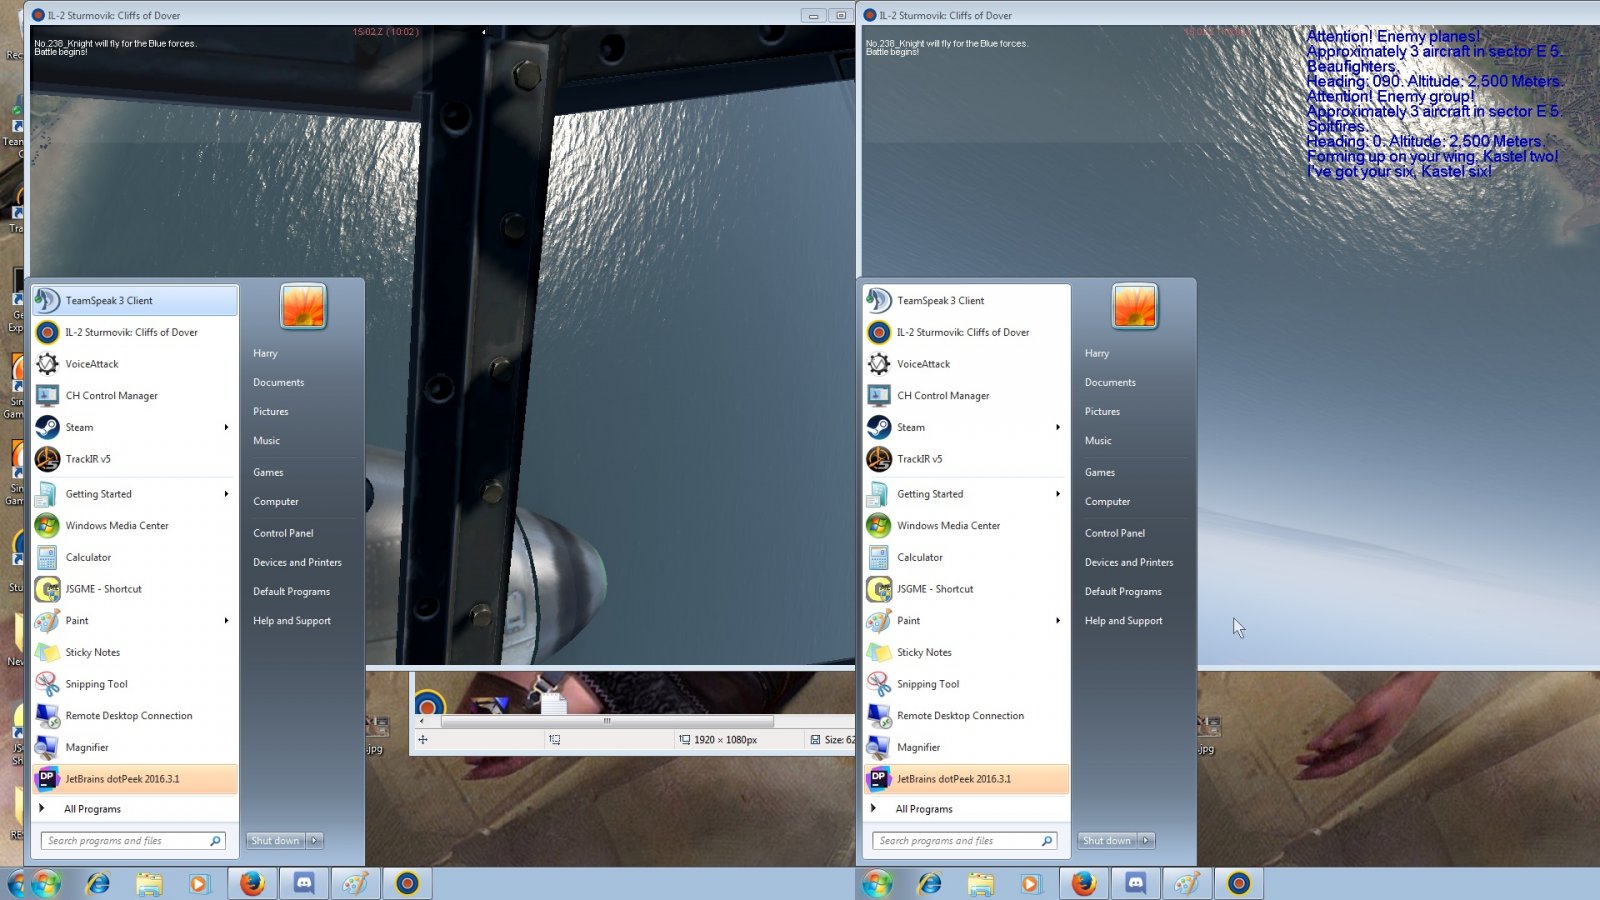Open Calculator in right-monitor Start menu

[x=967, y=558]
